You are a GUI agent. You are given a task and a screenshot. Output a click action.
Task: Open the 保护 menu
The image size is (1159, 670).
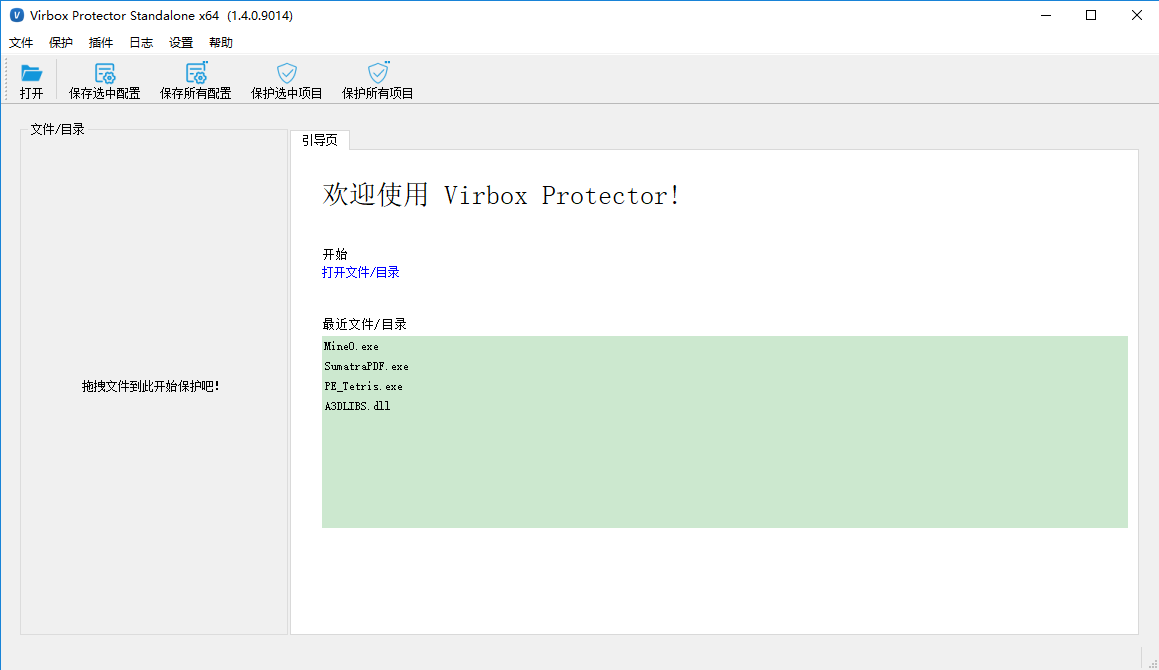61,43
